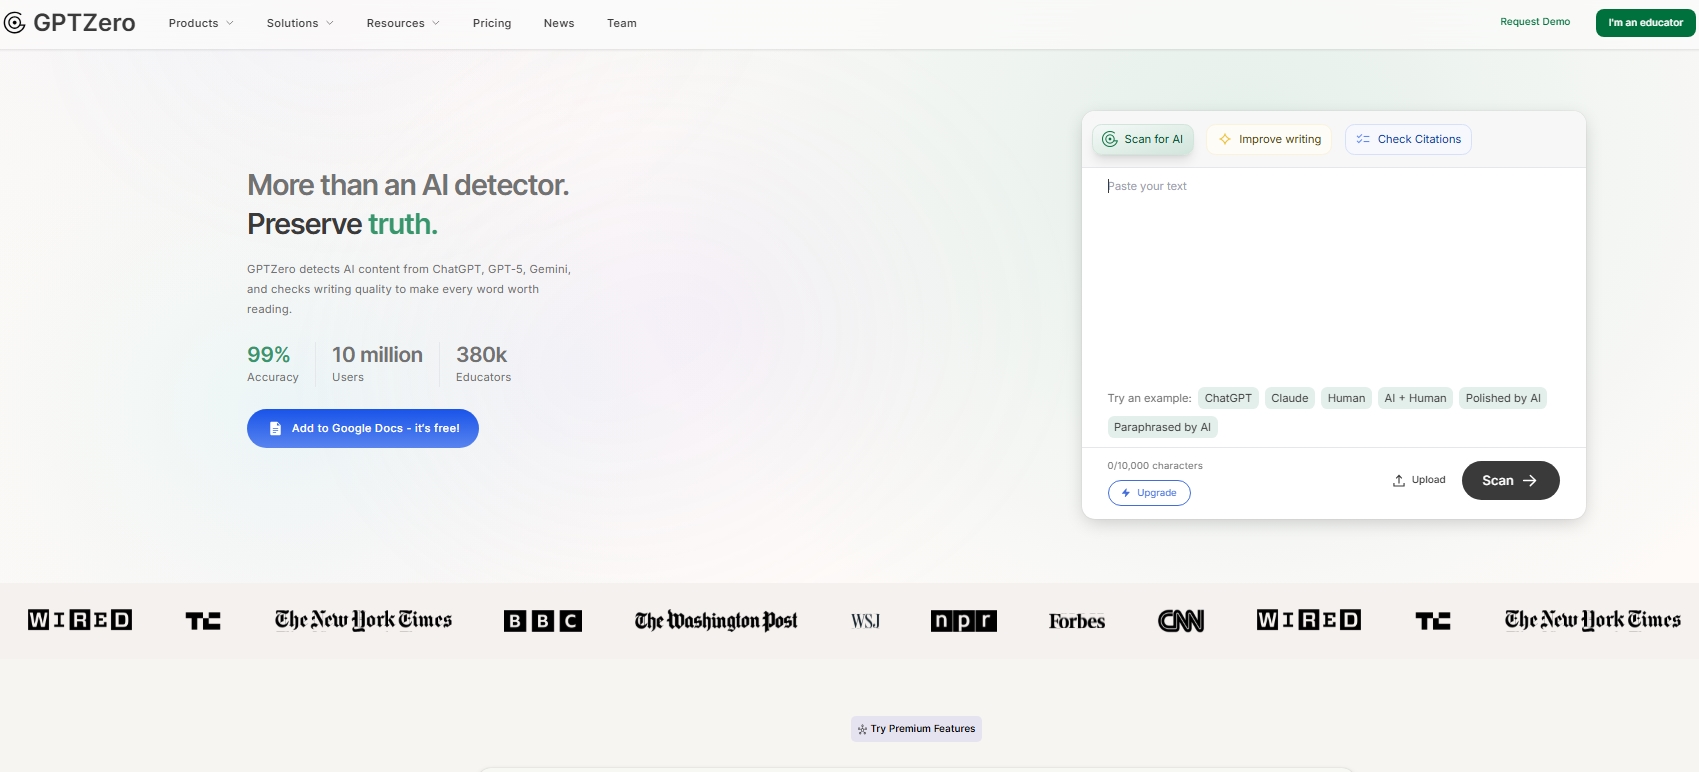This screenshot has width=1699, height=772.
Task: Click the sparkle icon on Improve writing tab
Action: pos(1225,139)
